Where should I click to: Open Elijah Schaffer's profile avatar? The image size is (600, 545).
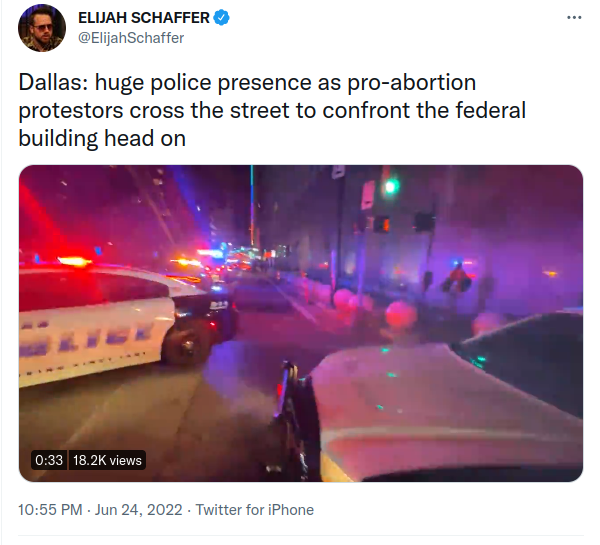point(42,28)
